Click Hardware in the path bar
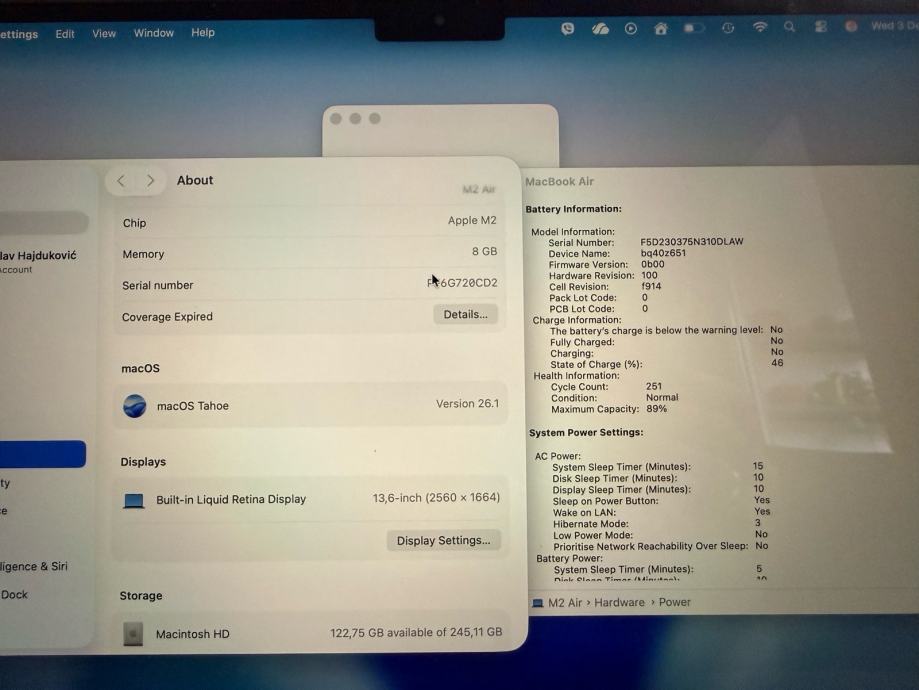Viewport: 919px width, 690px height. click(619, 603)
